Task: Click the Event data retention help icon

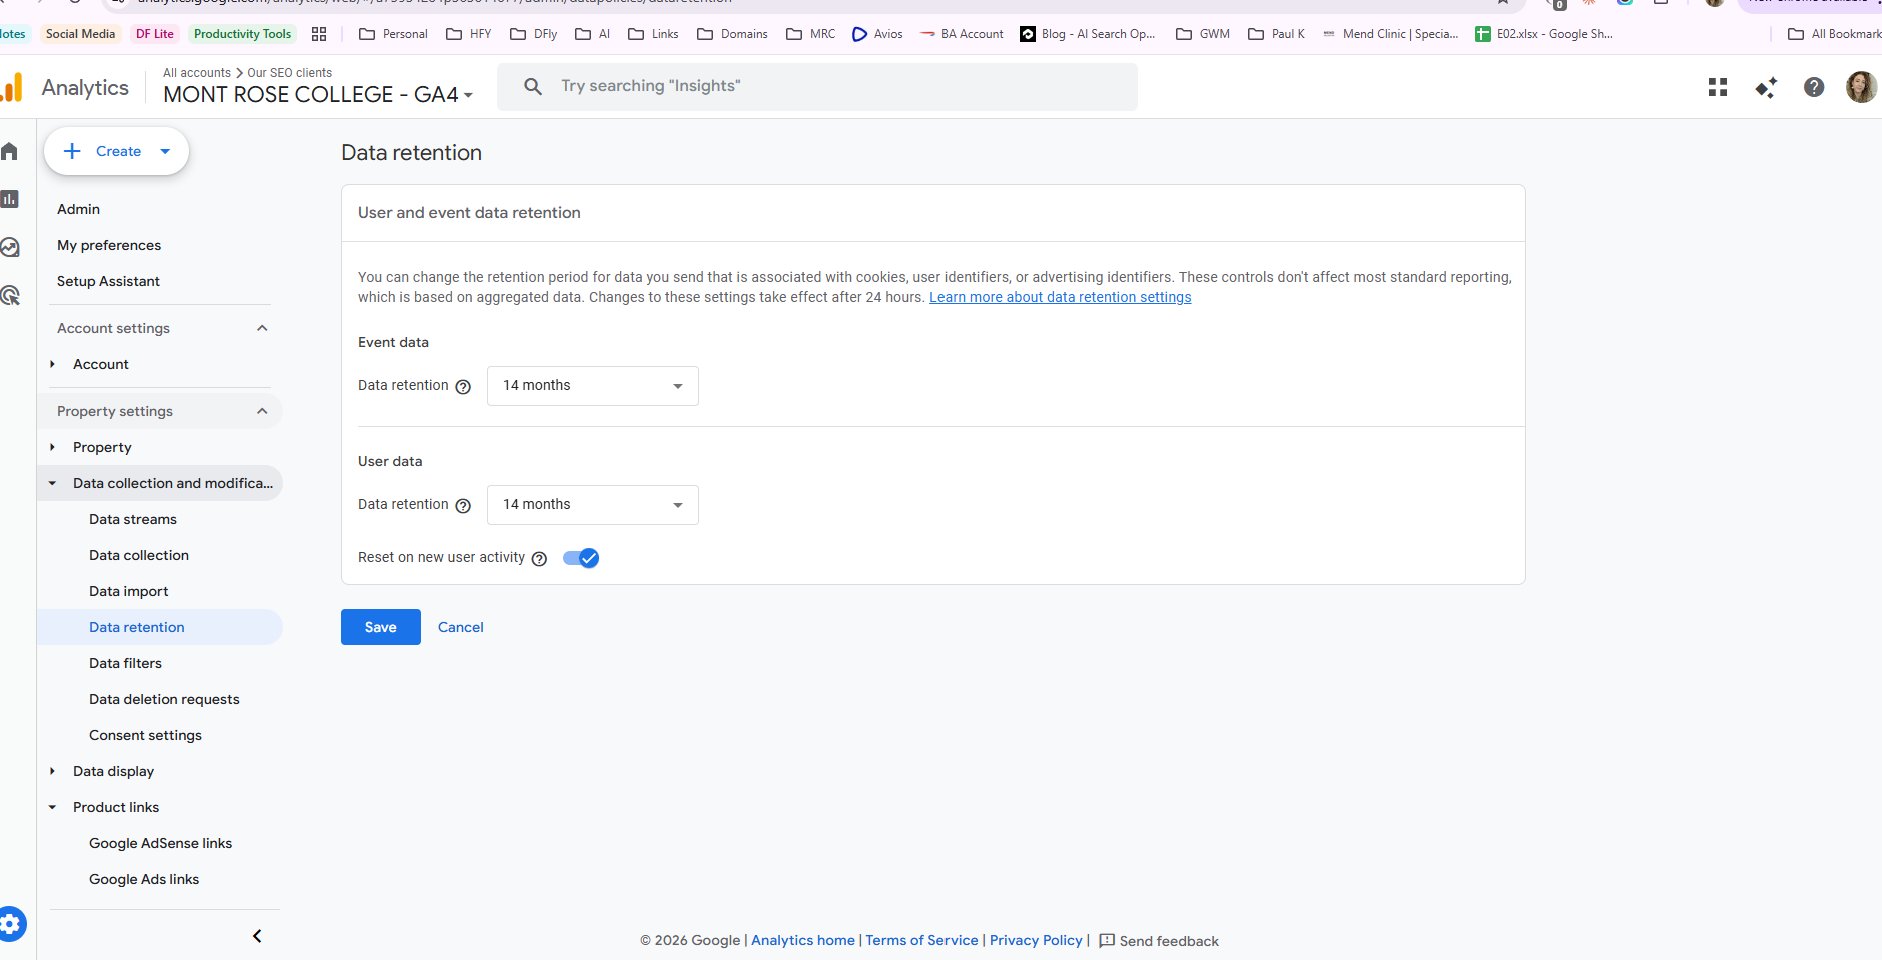Action: [x=463, y=387]
